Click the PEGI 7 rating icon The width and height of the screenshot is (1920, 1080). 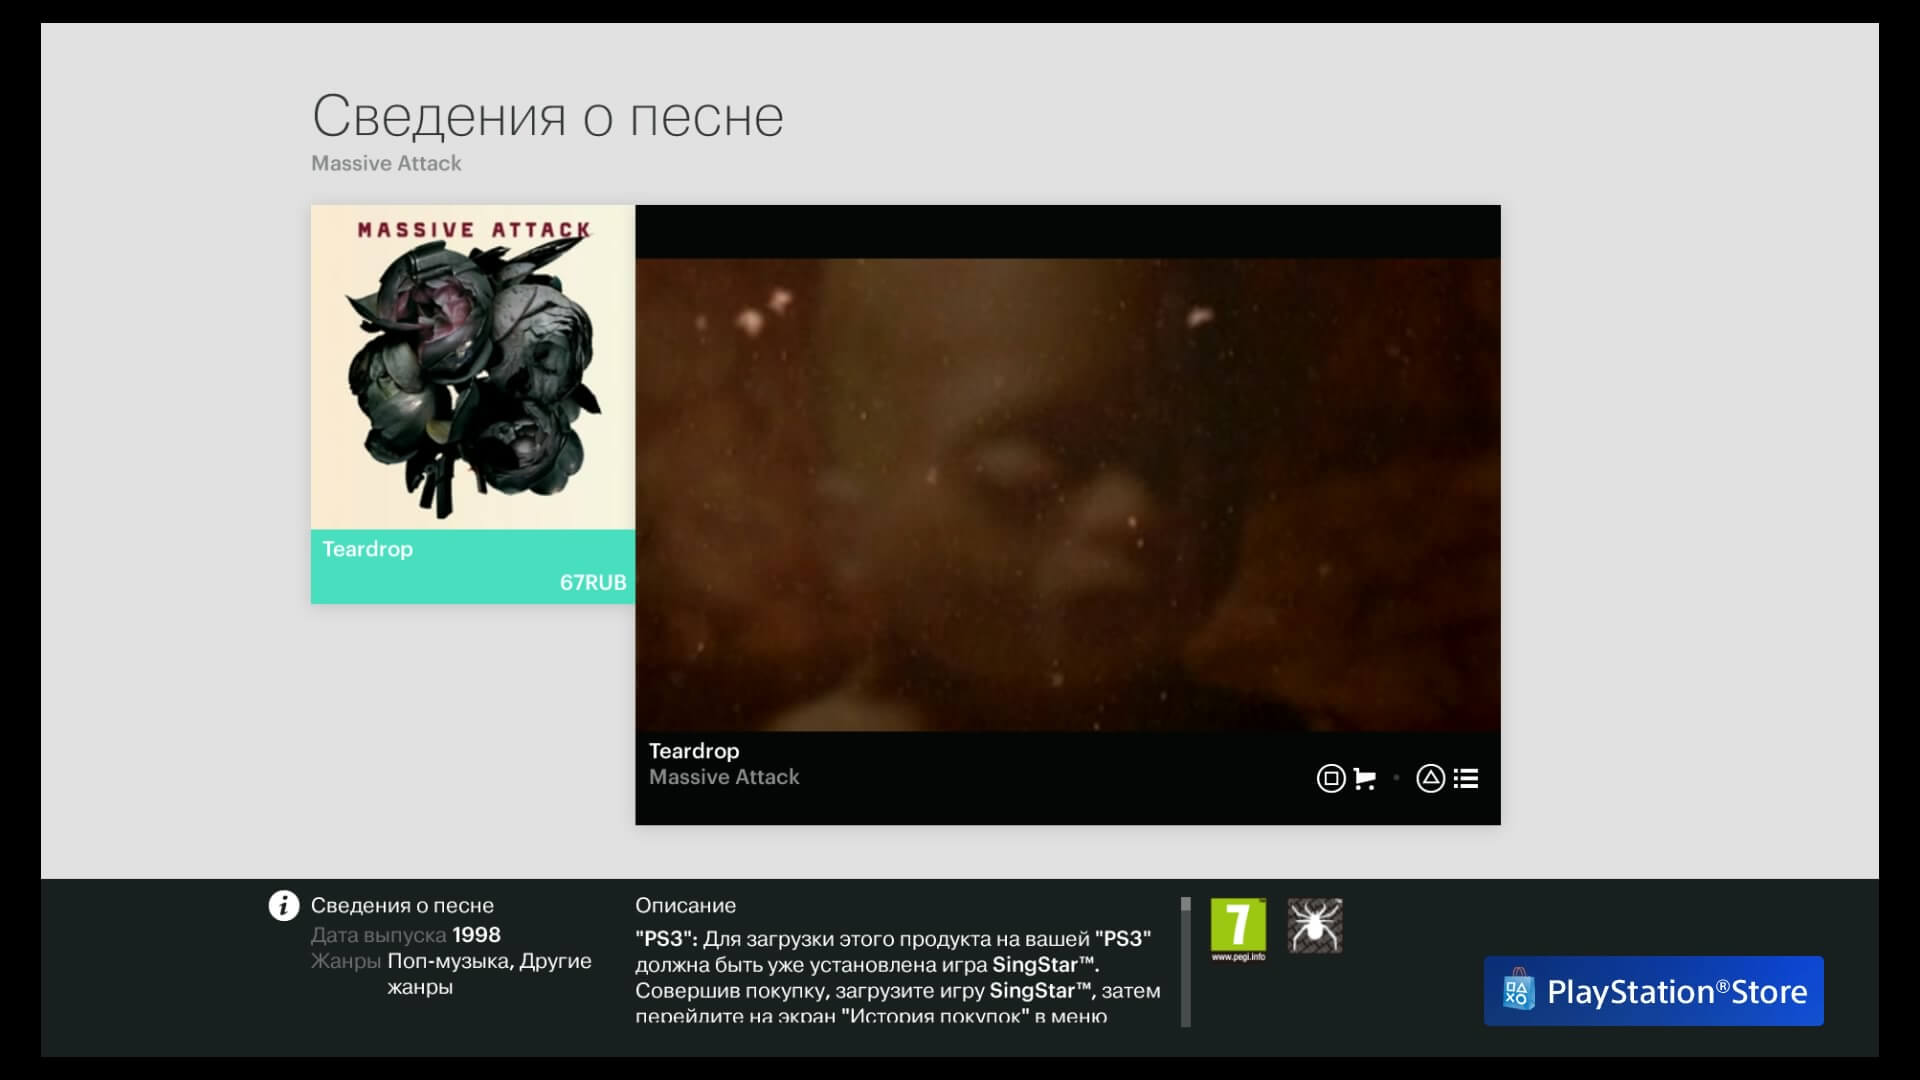(x=1239, y=922)
